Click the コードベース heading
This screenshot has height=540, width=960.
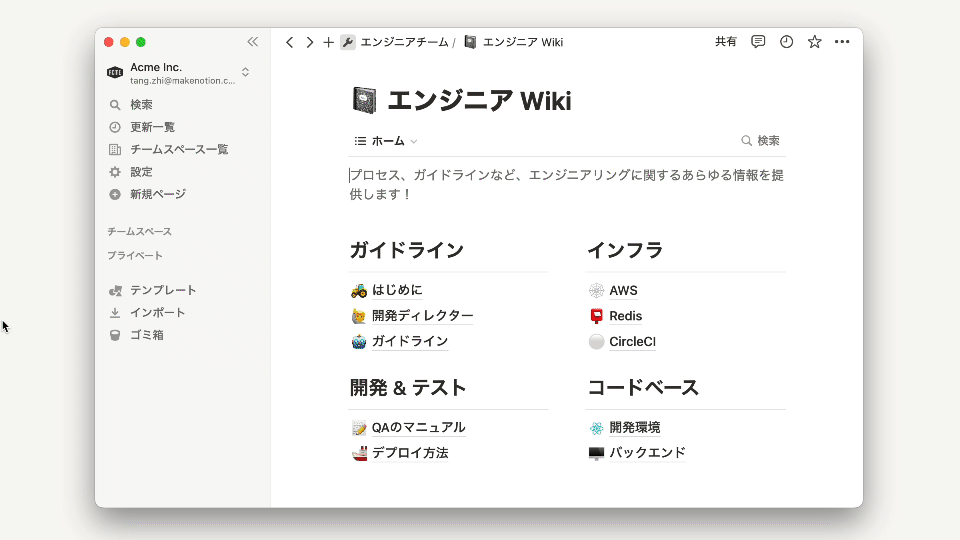(x=643, y=388)
